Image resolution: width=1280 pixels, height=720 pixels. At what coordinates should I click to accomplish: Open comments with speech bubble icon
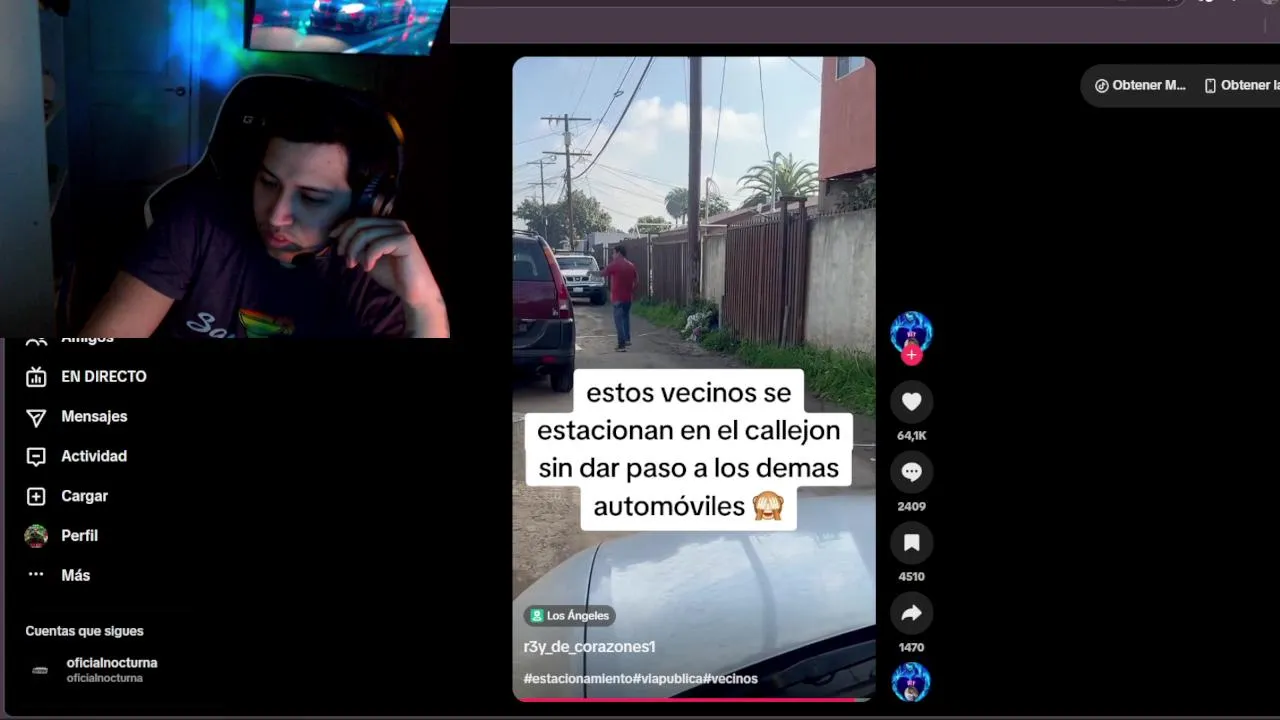tap(911, 472)
